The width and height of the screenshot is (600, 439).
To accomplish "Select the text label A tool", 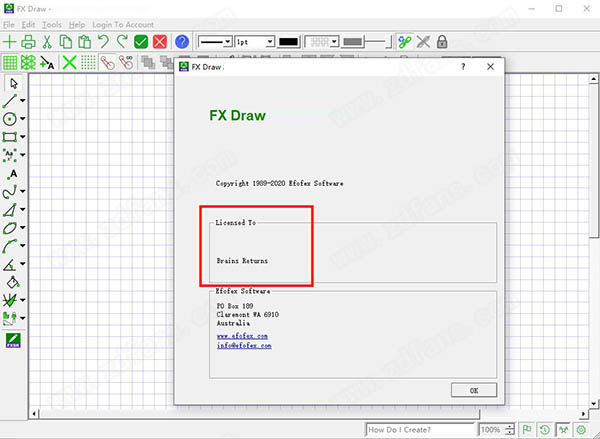I will (x=13, y=174).
